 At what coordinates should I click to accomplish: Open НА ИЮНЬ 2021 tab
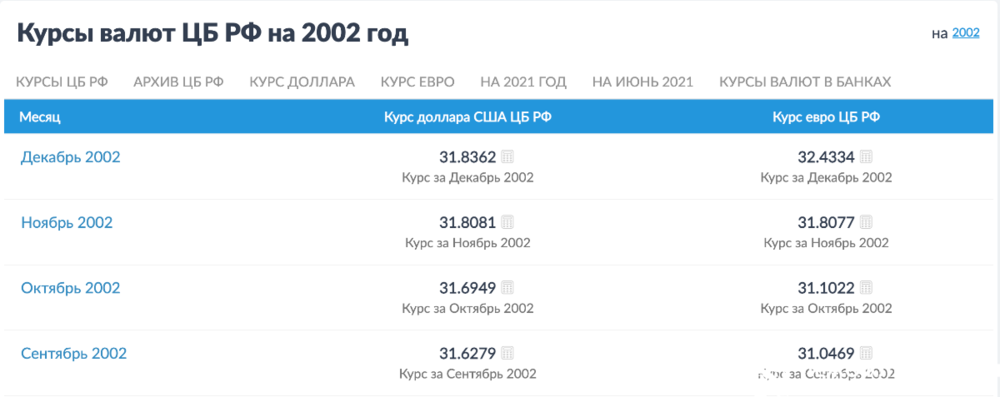[643, 82]
